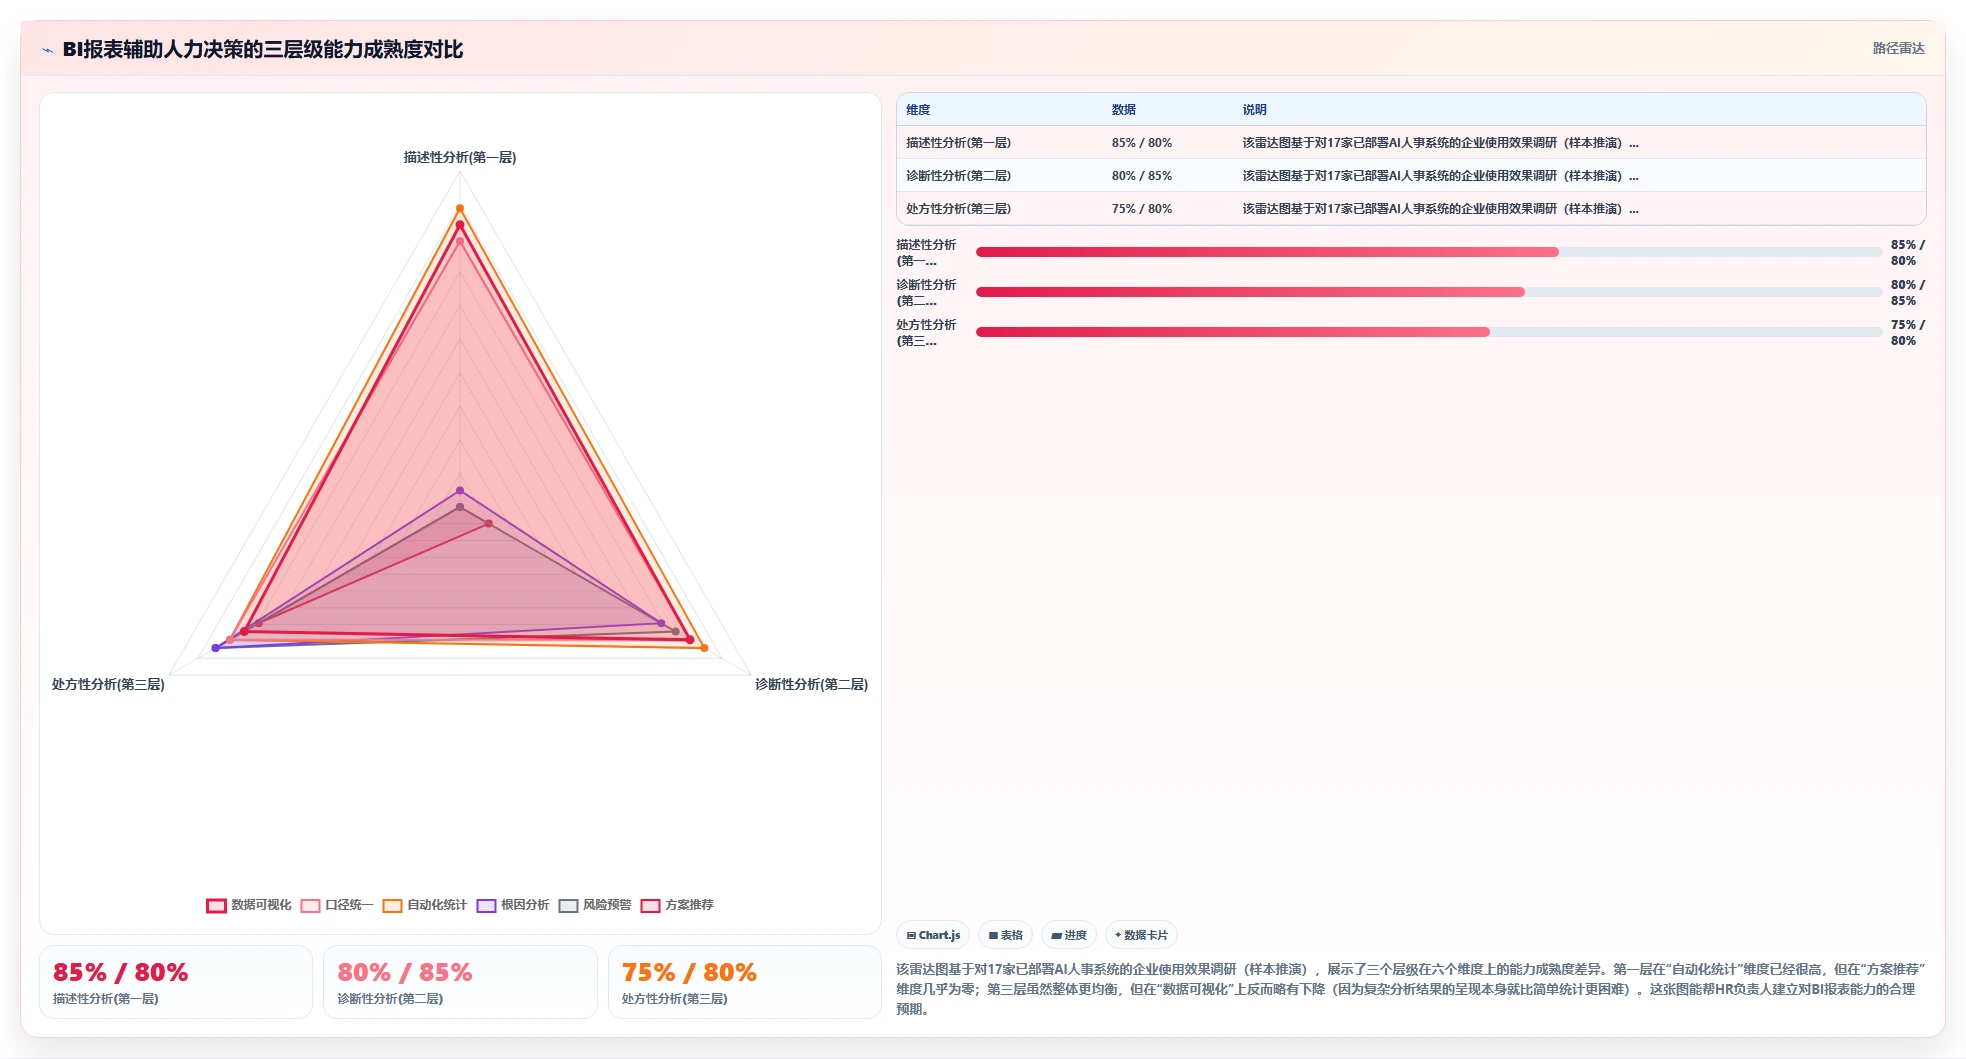Click the 75% / 80% value beside the third progress bar

coord(1907,332)
